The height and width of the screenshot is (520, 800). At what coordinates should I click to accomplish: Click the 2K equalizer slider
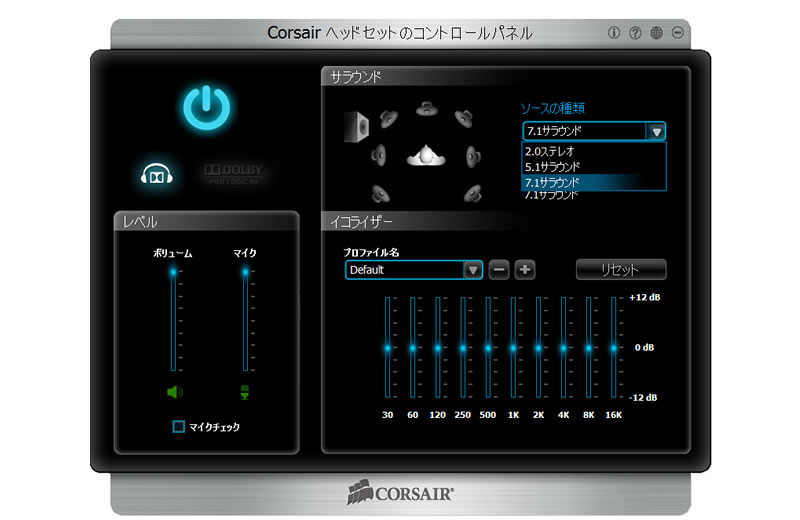(x=538, y=348)
